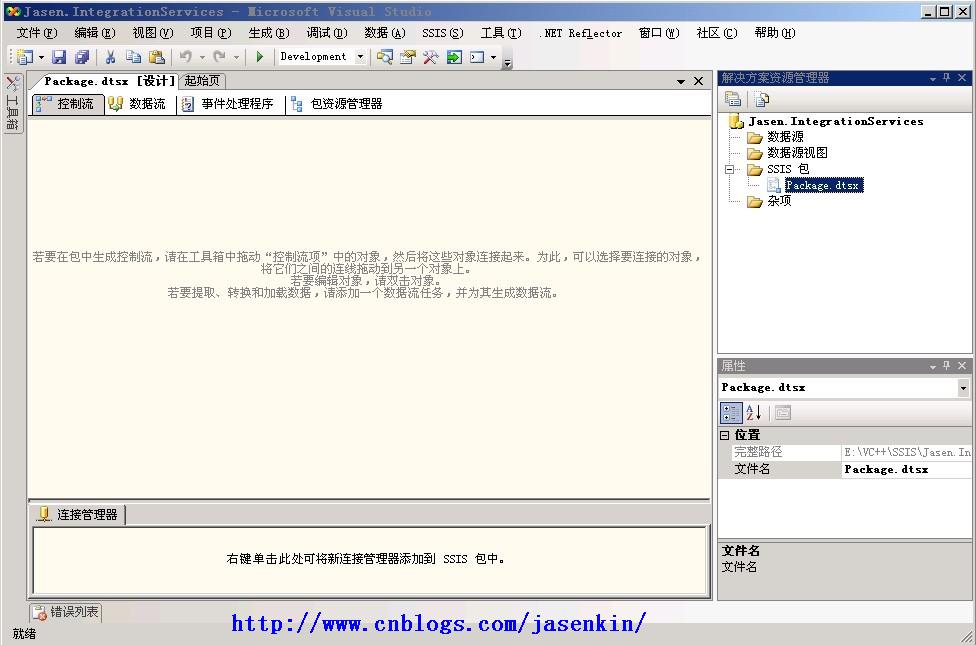Open the 项目 (Project) menu
The height and width of the screenshot is (645, 976).
pos(210,33)
